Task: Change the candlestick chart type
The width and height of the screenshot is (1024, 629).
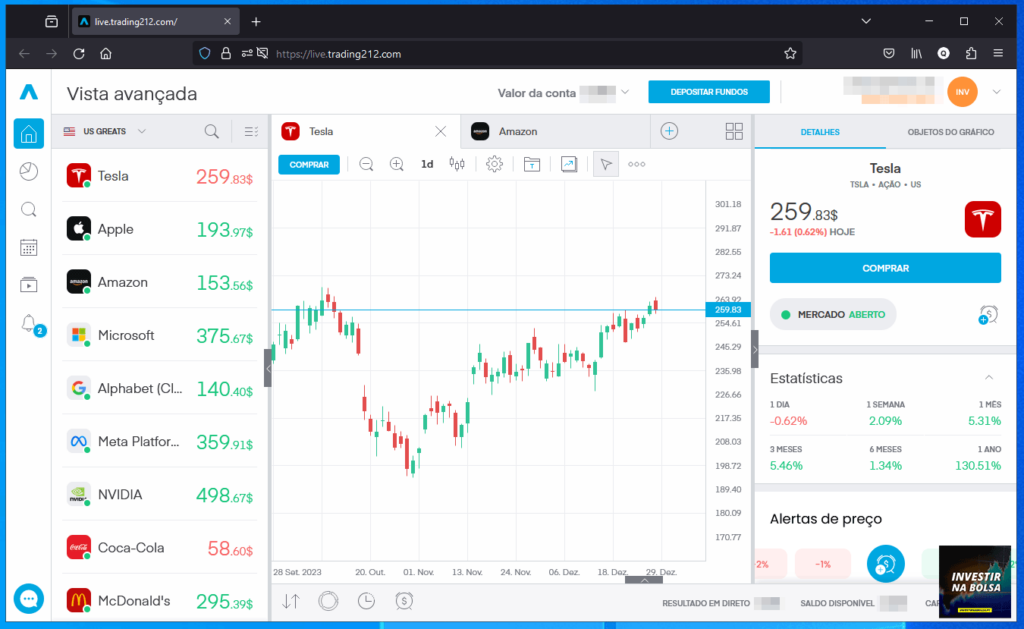Action: tap(457, 165)
